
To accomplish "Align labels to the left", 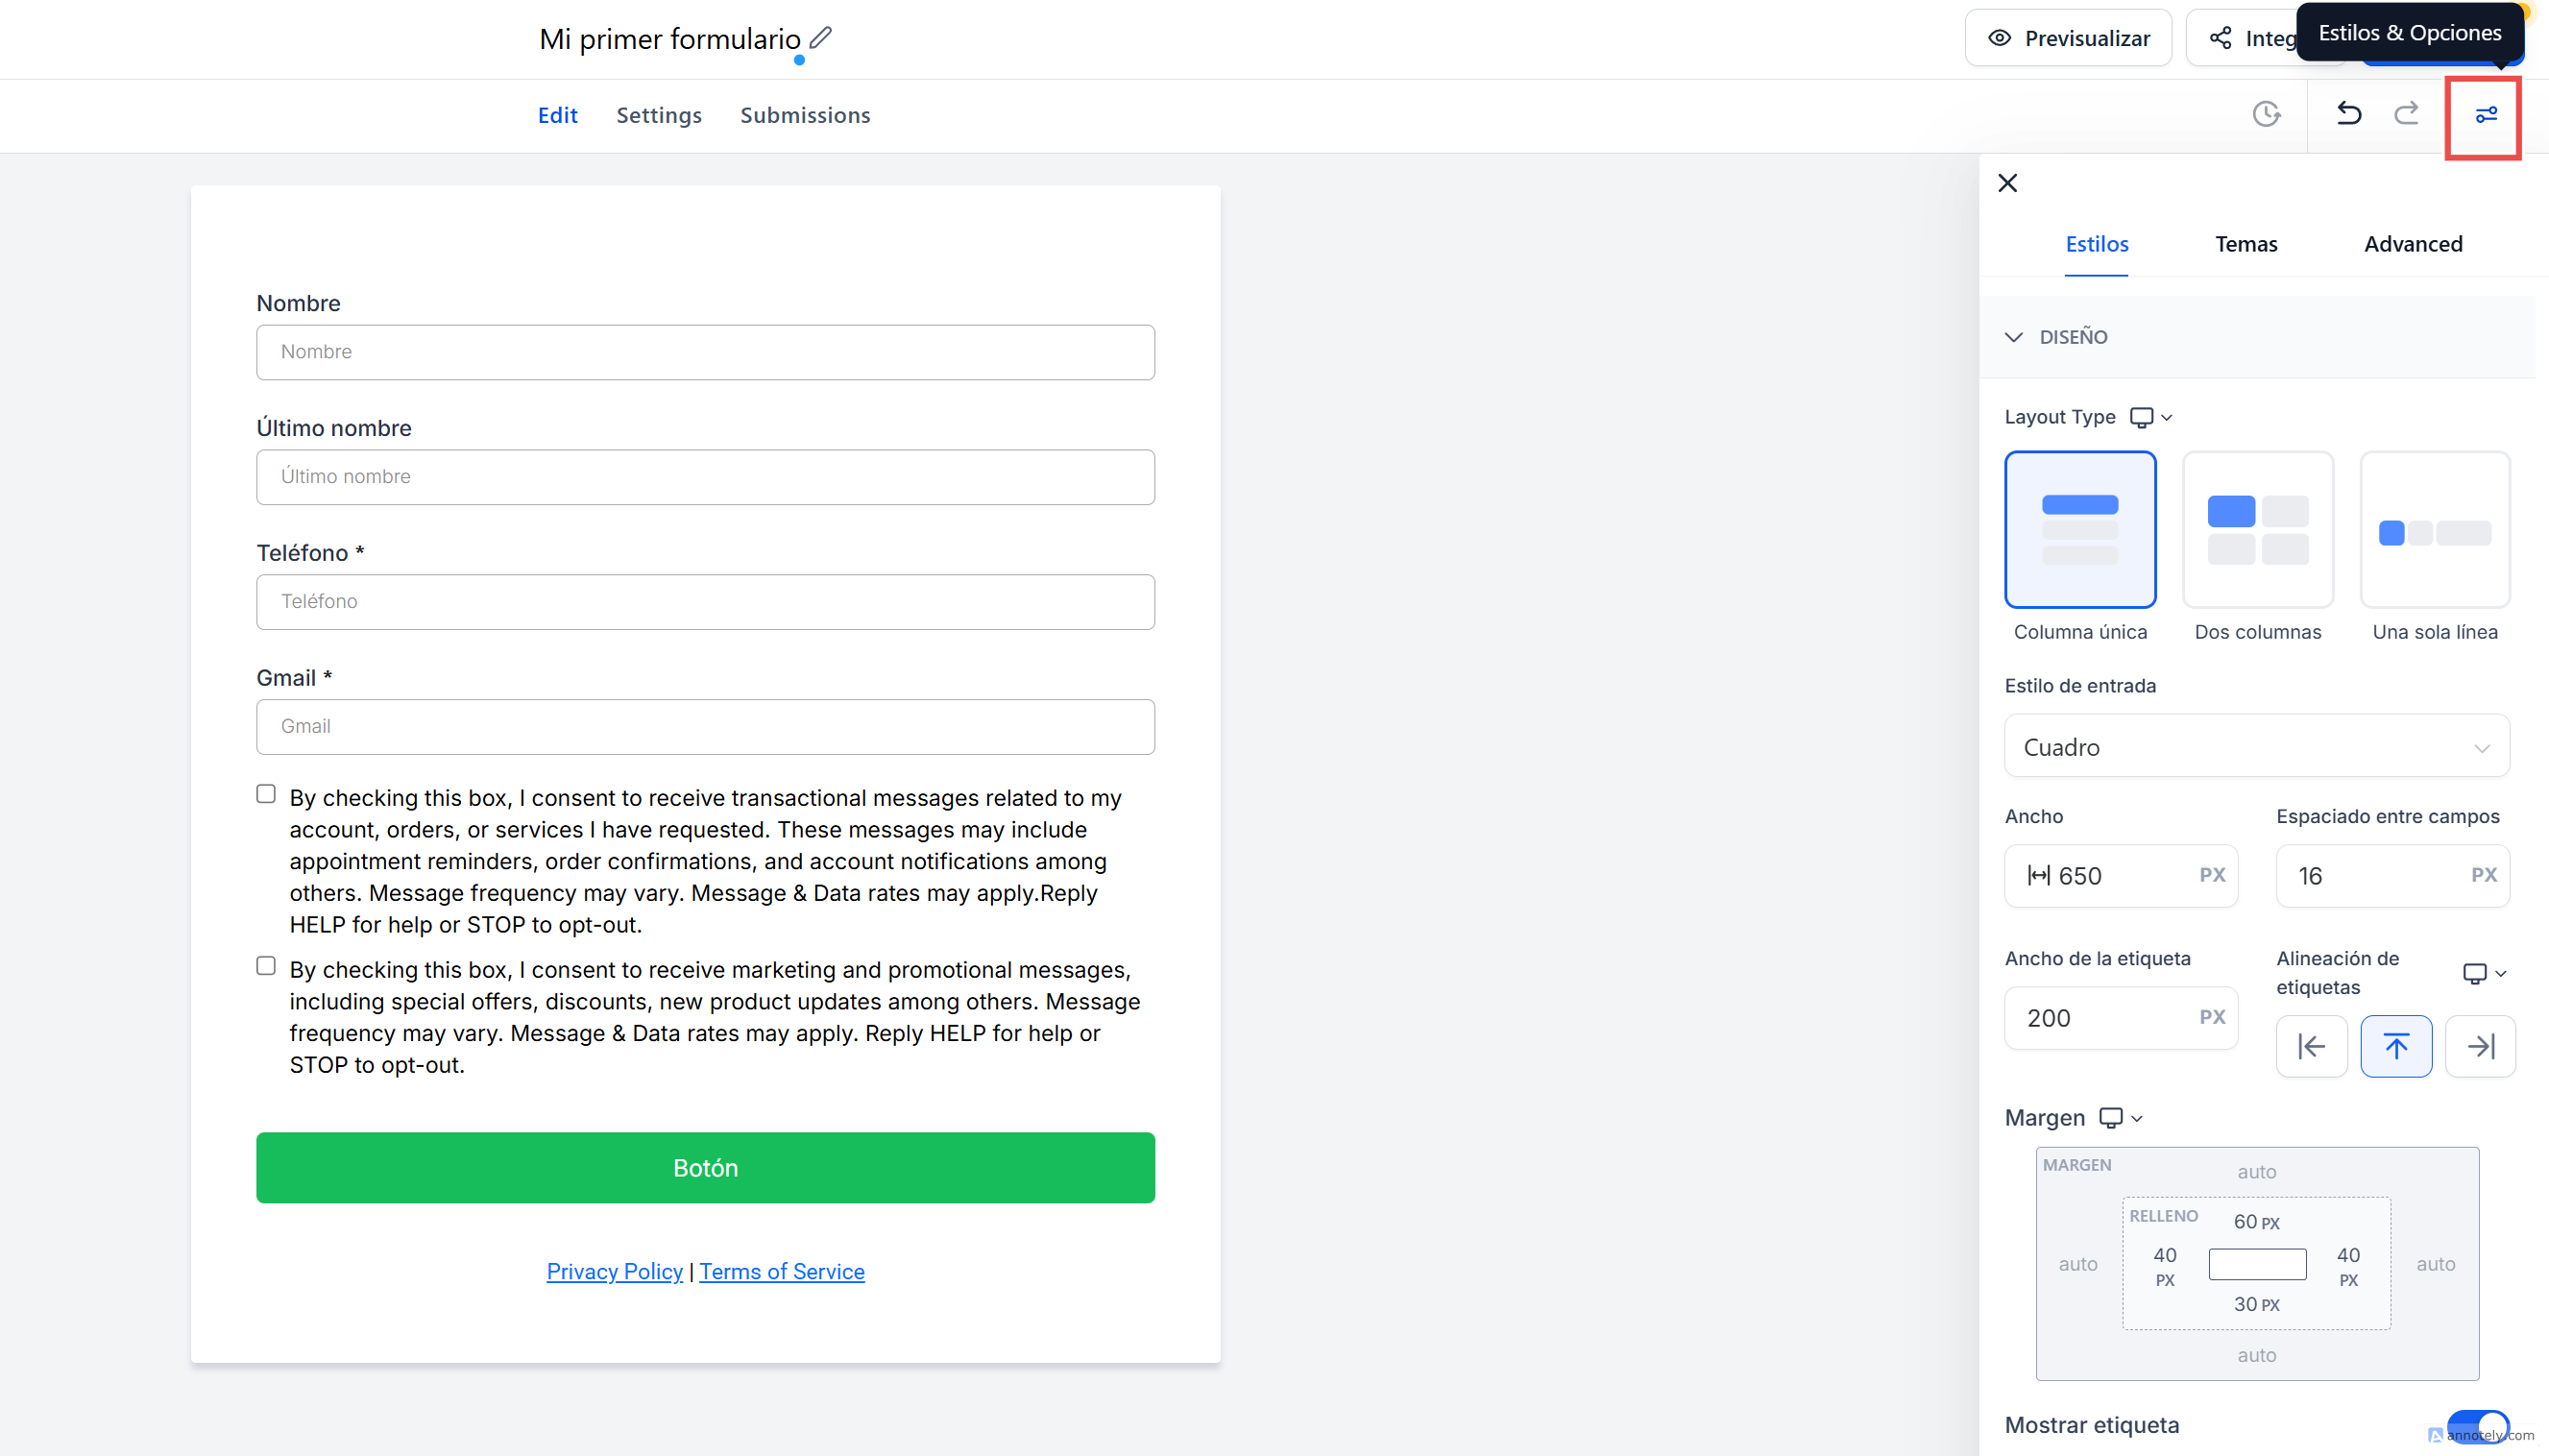I will click(2311, 1046).
